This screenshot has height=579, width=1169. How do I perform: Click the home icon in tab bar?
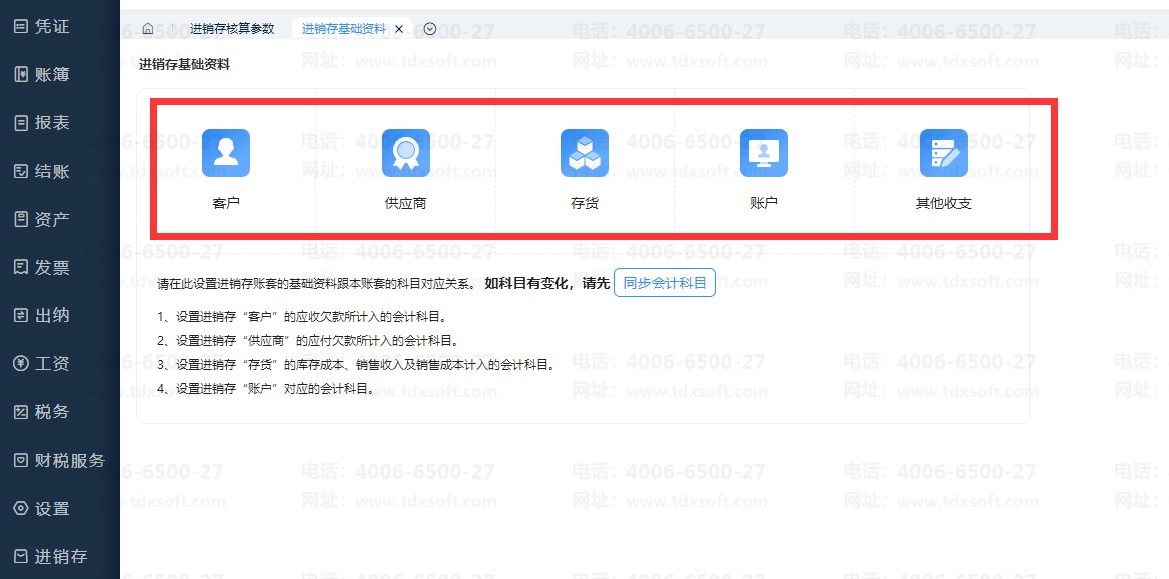coord(148,29)
